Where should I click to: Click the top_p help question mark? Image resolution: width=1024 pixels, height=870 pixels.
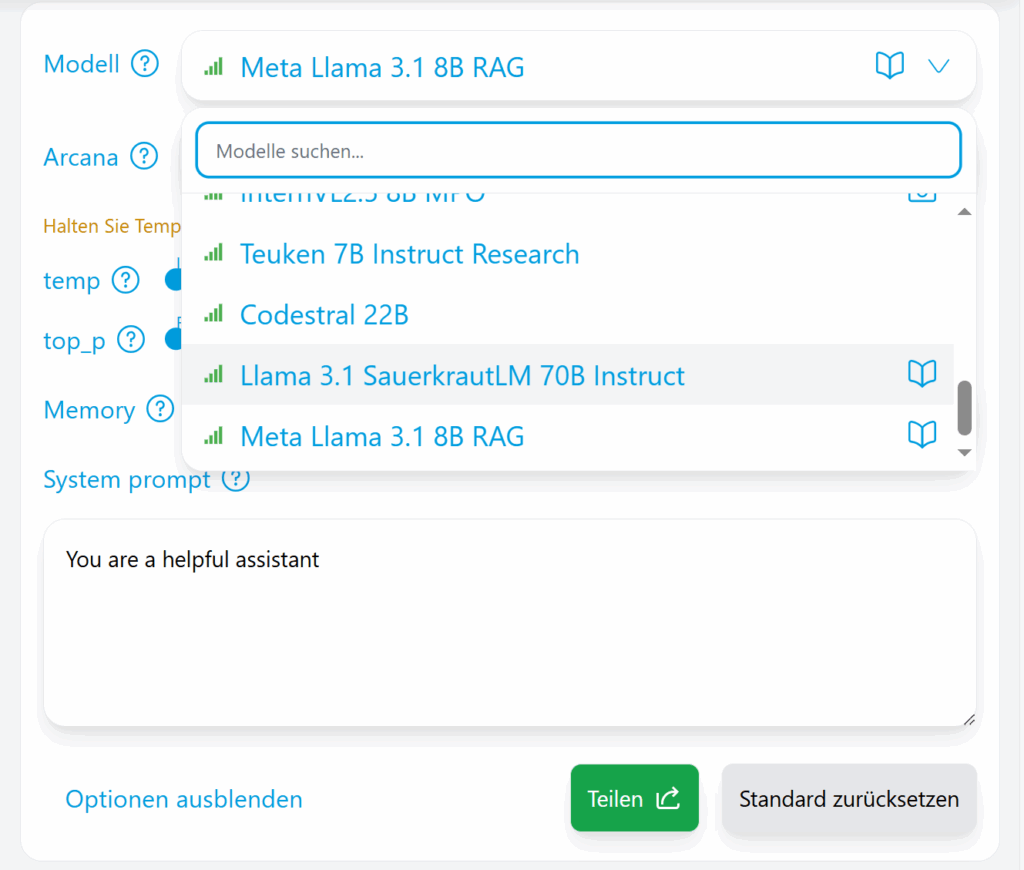click(x=131, y=340)
